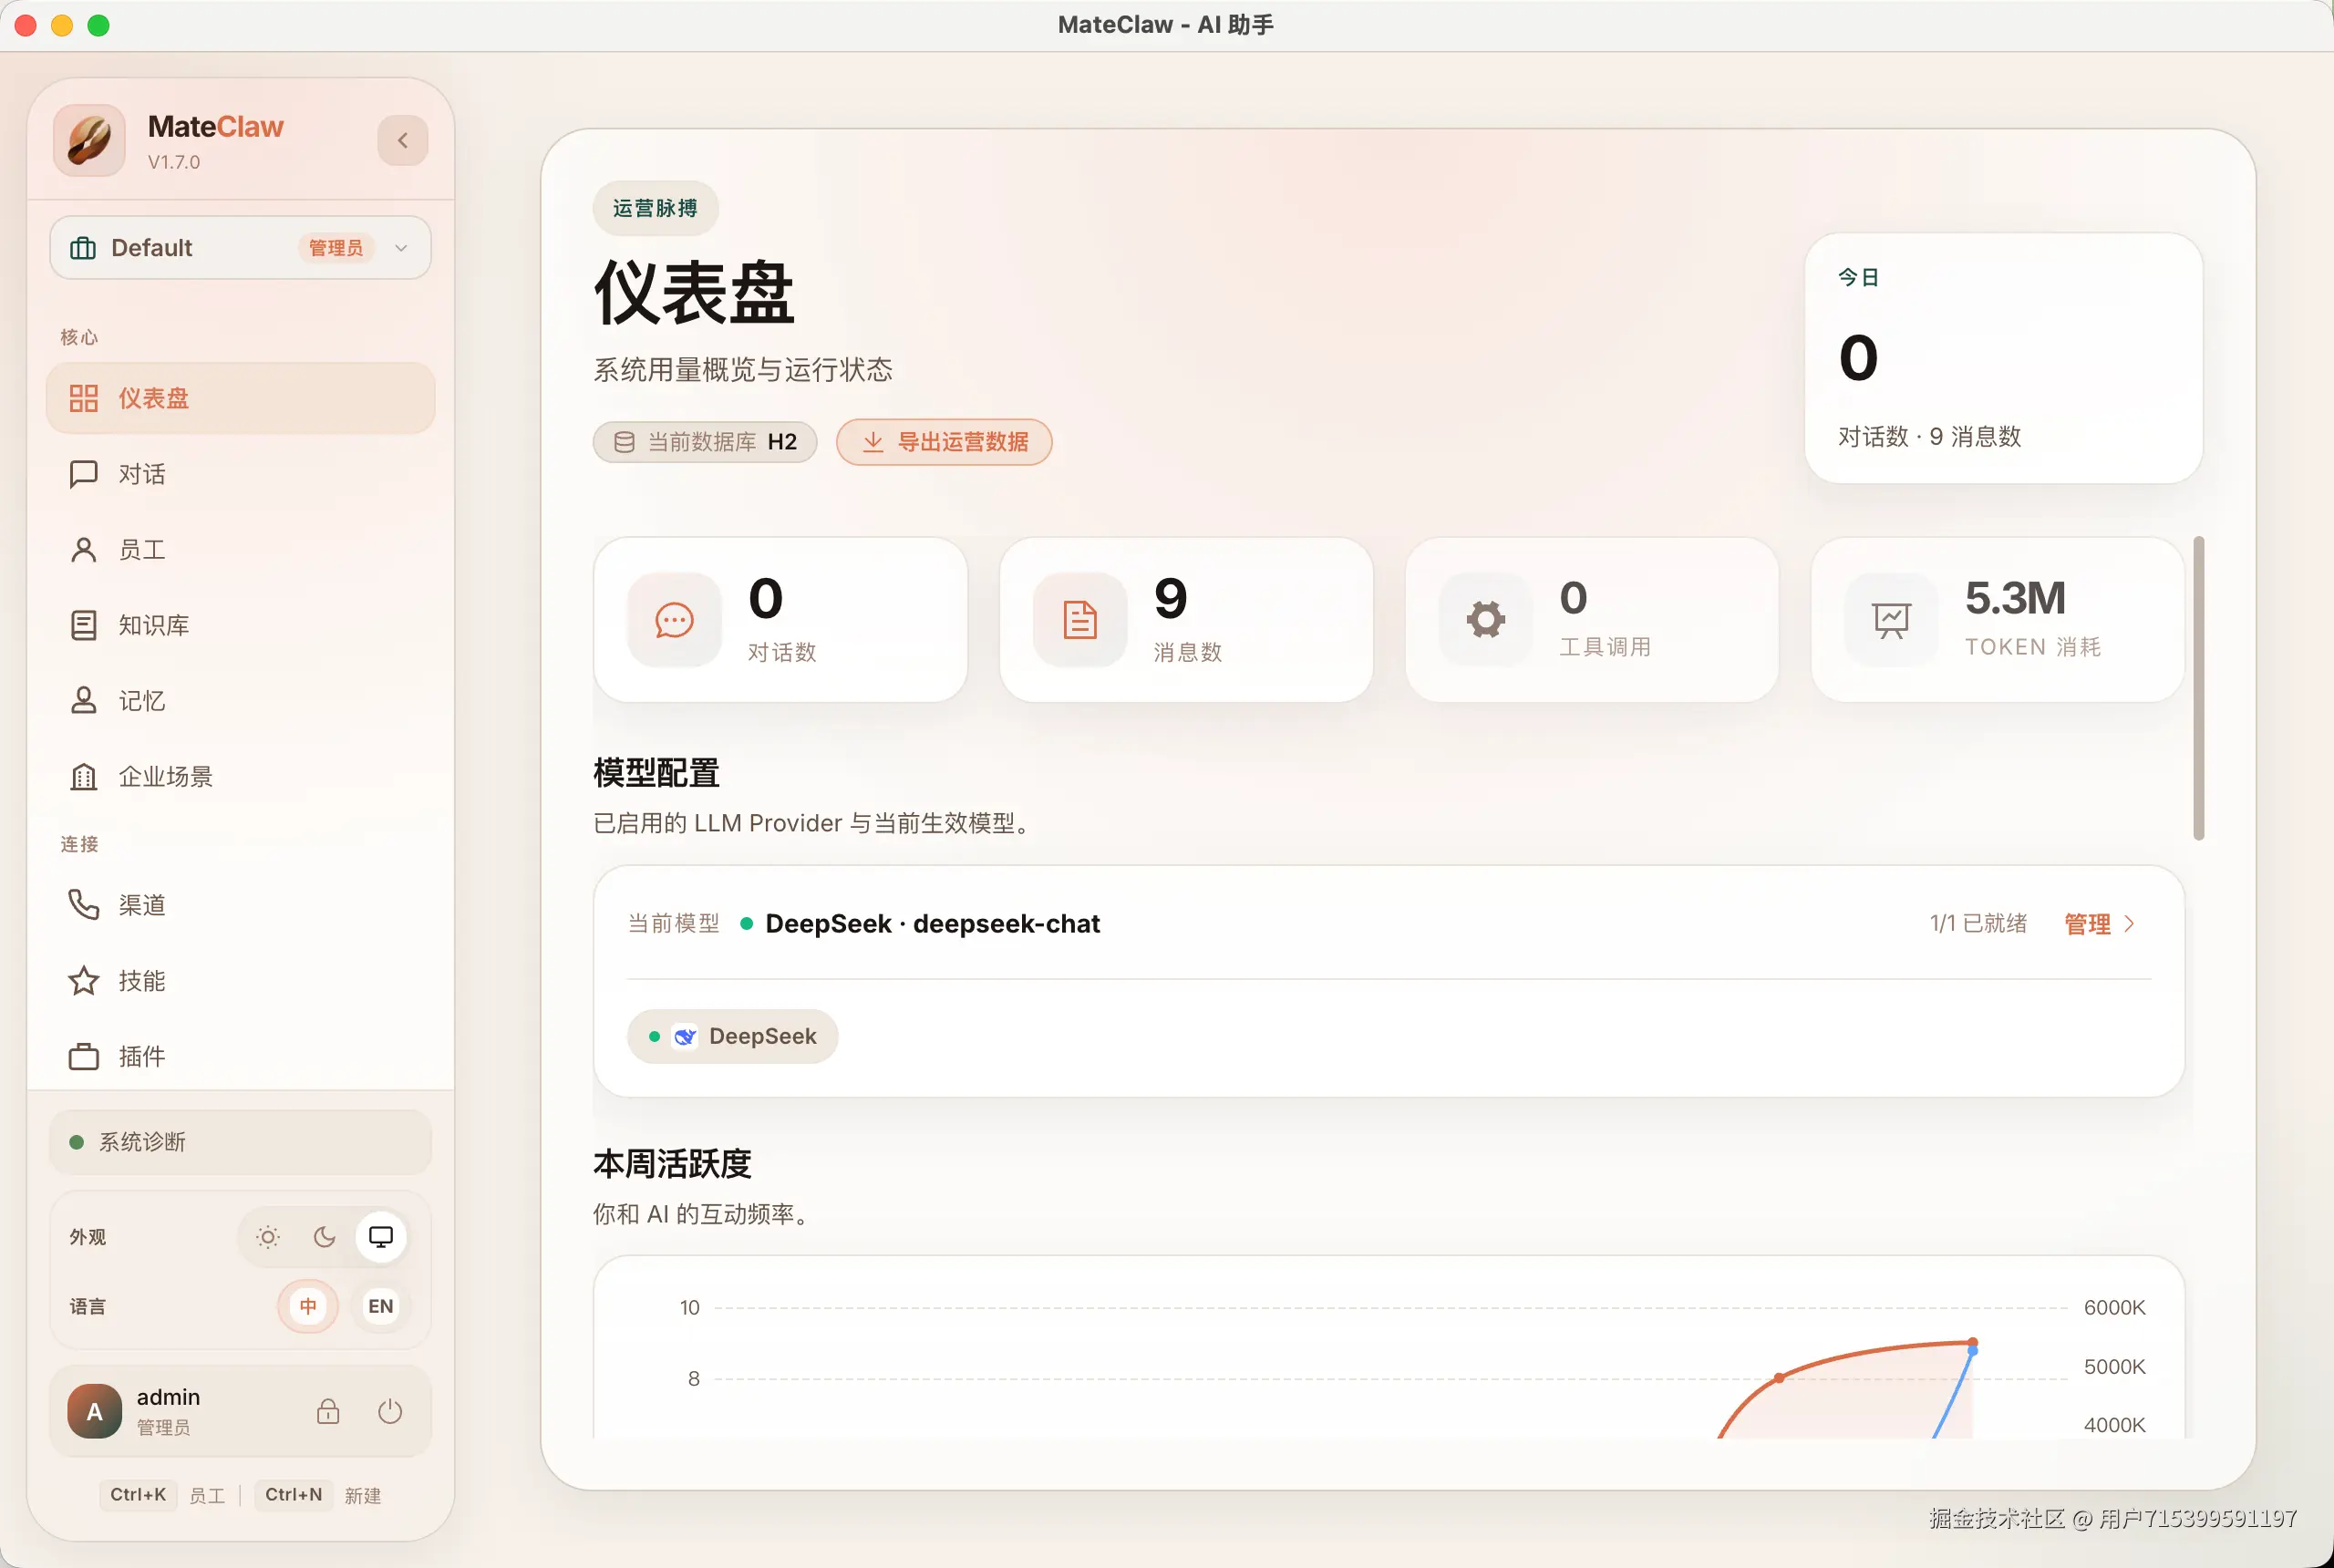Click the blue data point on activity chart
The height and width of the screenshot is (1568, 2334).
pyautogui.click(x=1972, y=1352)
